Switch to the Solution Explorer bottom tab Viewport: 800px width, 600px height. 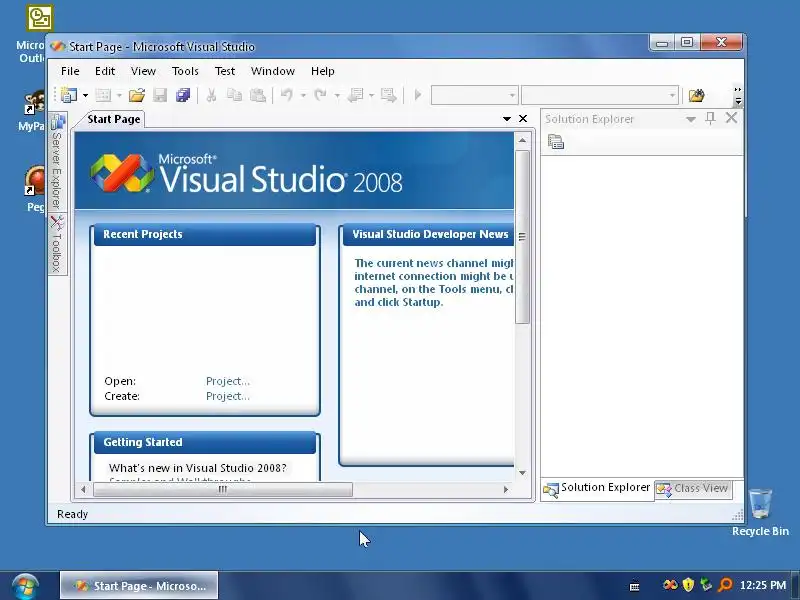pos(597,489)
